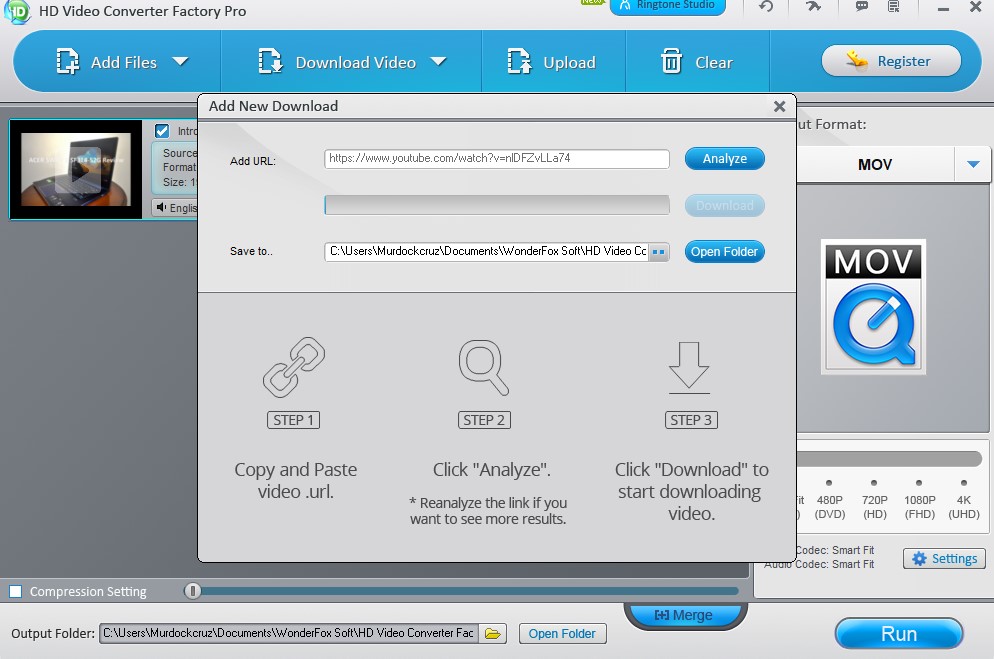Screen dimensions: 994x659
Task: Close the Add New Download dialog
Action: [780, 106]
